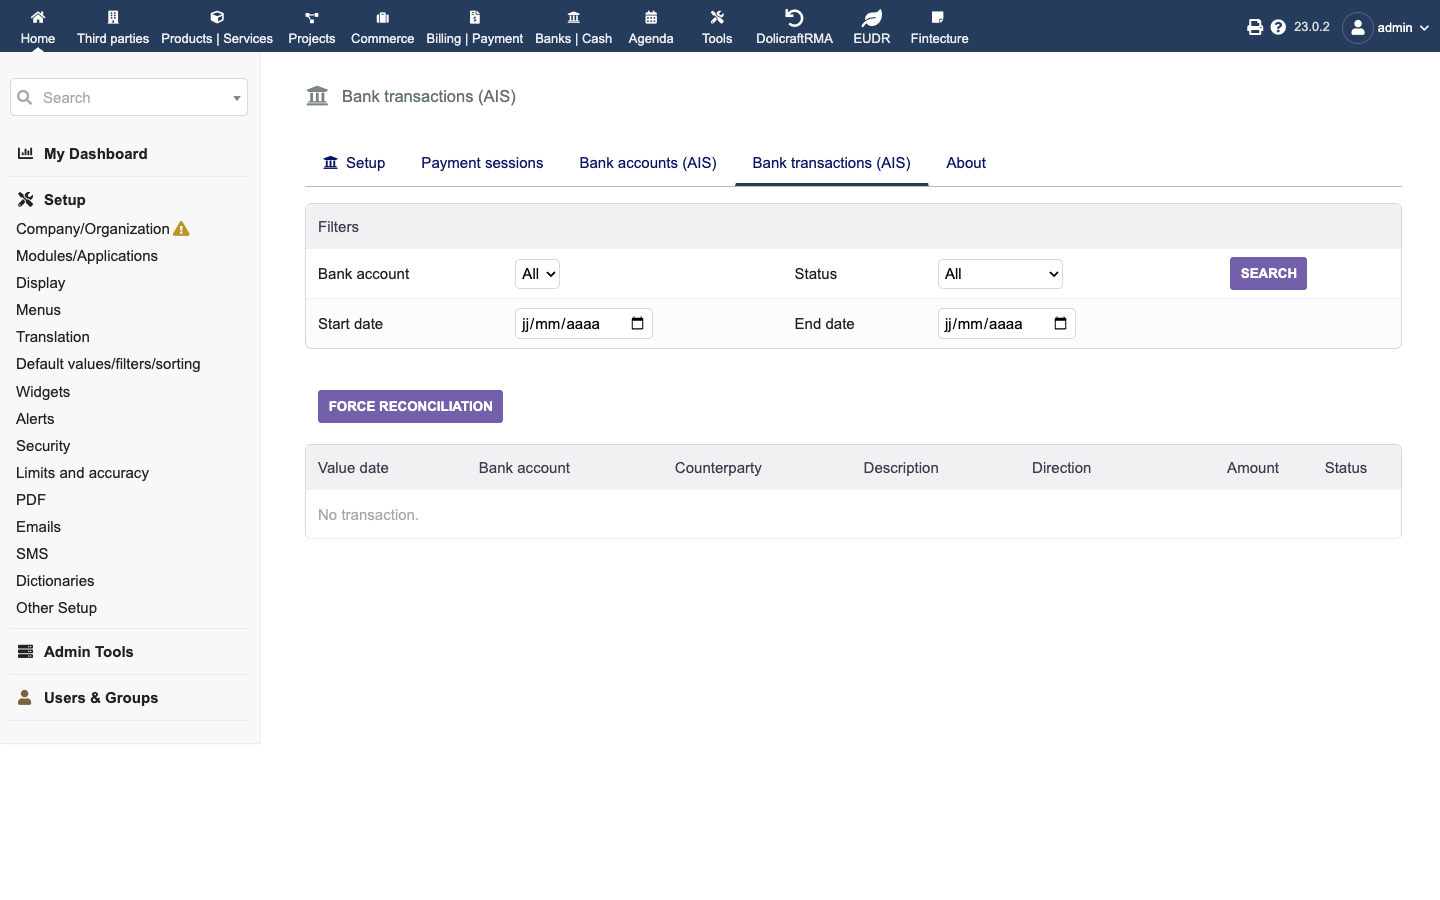Open the EUDR leaf icon menu
Image resolution: width=1440 pixels, height=900 pixels.
872,18
